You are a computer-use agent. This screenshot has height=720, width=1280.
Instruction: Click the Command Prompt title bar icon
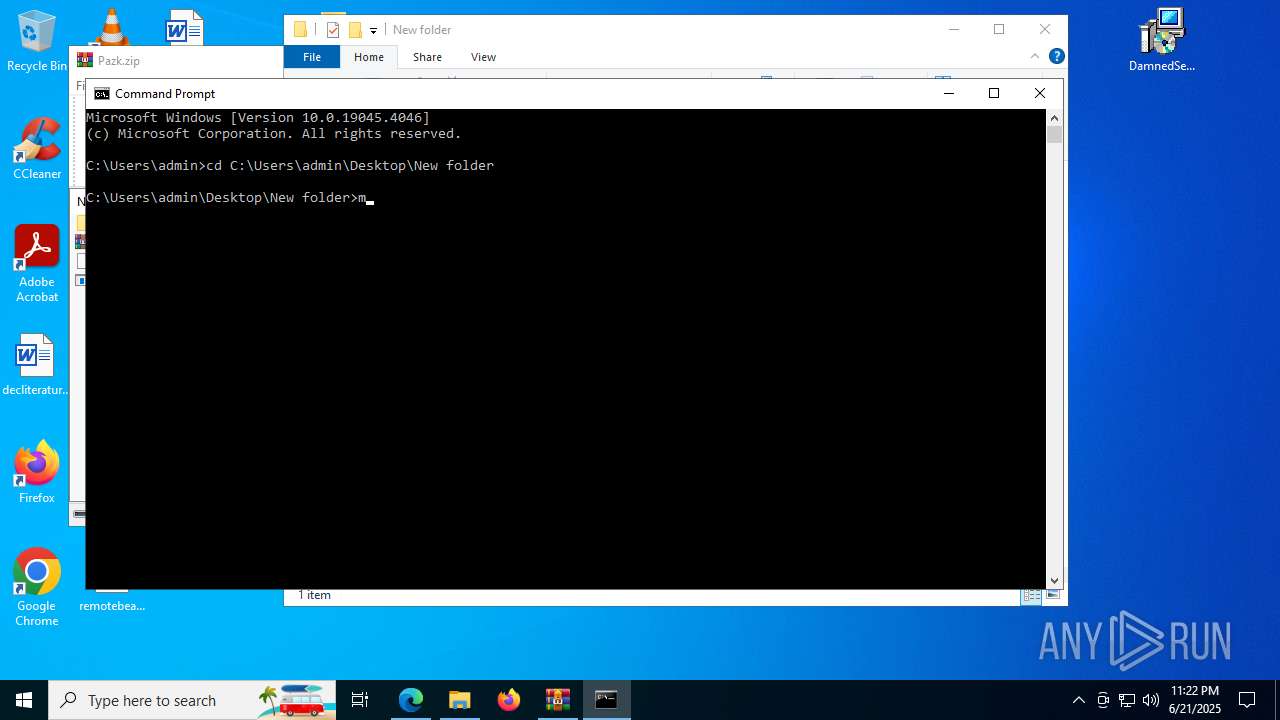(x=102, y=94)
